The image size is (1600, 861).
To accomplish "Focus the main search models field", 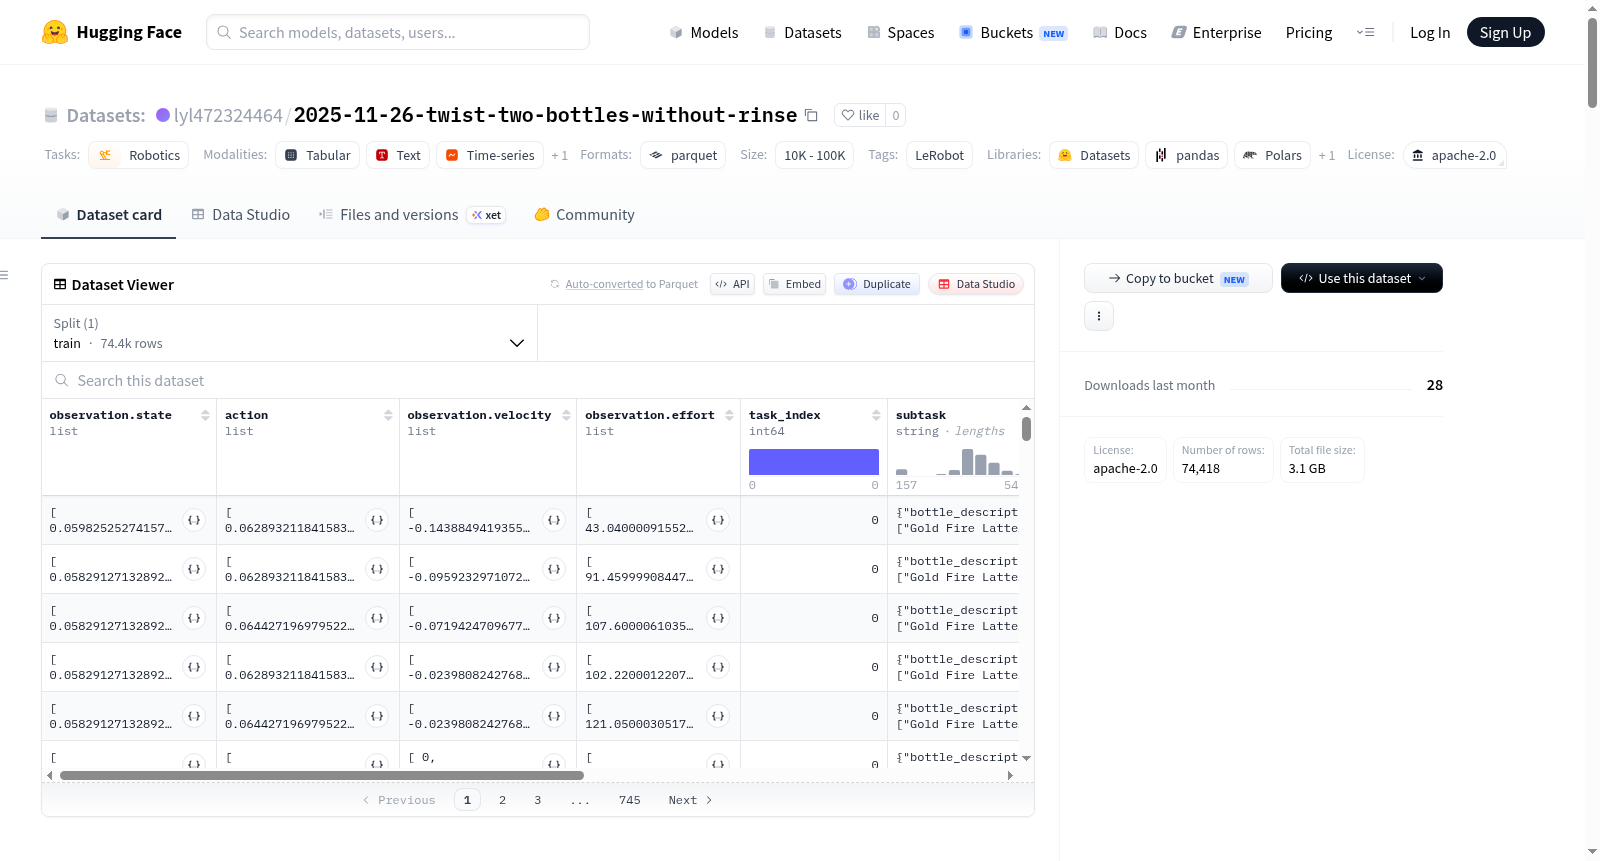I will 398,32.
